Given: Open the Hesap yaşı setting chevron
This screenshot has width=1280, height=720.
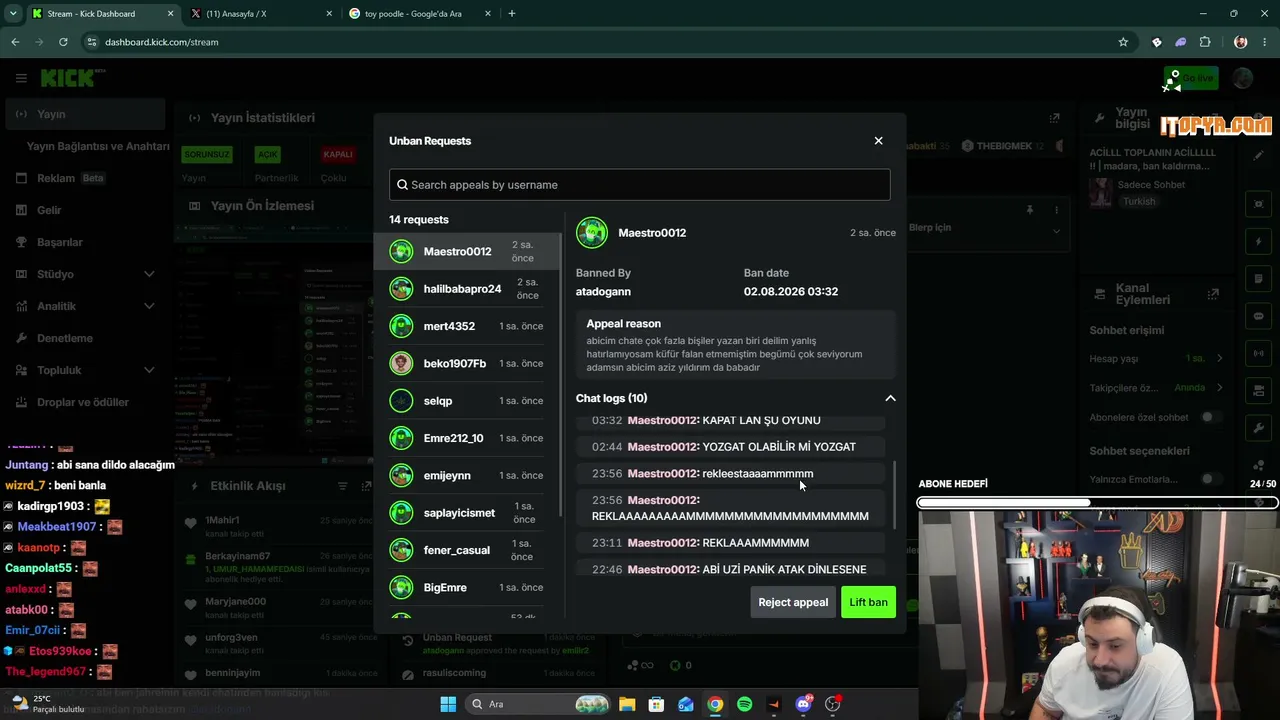Looking at the screenshot, I should pos(1219,358).
